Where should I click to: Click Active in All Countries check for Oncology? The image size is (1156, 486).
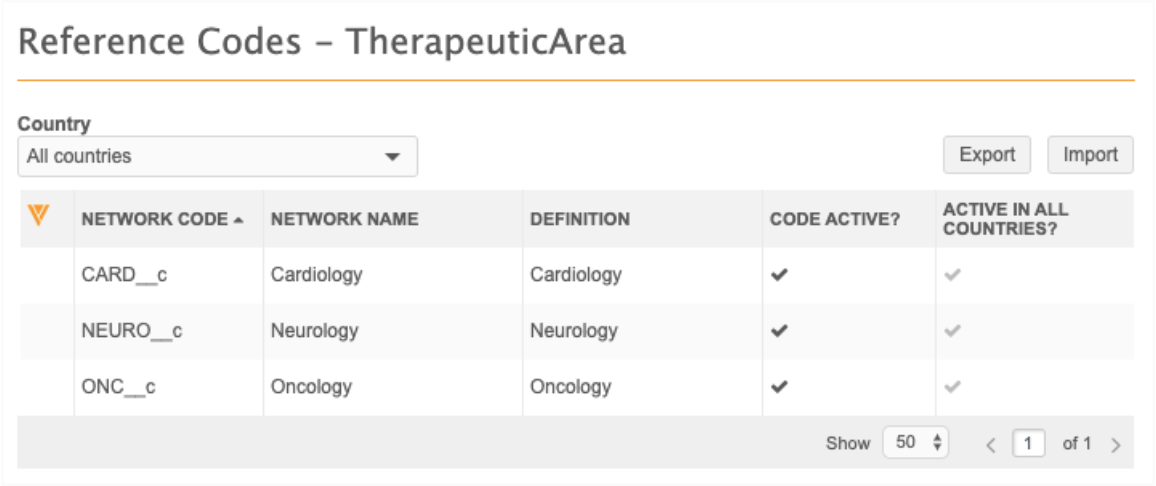pos(952,387)
